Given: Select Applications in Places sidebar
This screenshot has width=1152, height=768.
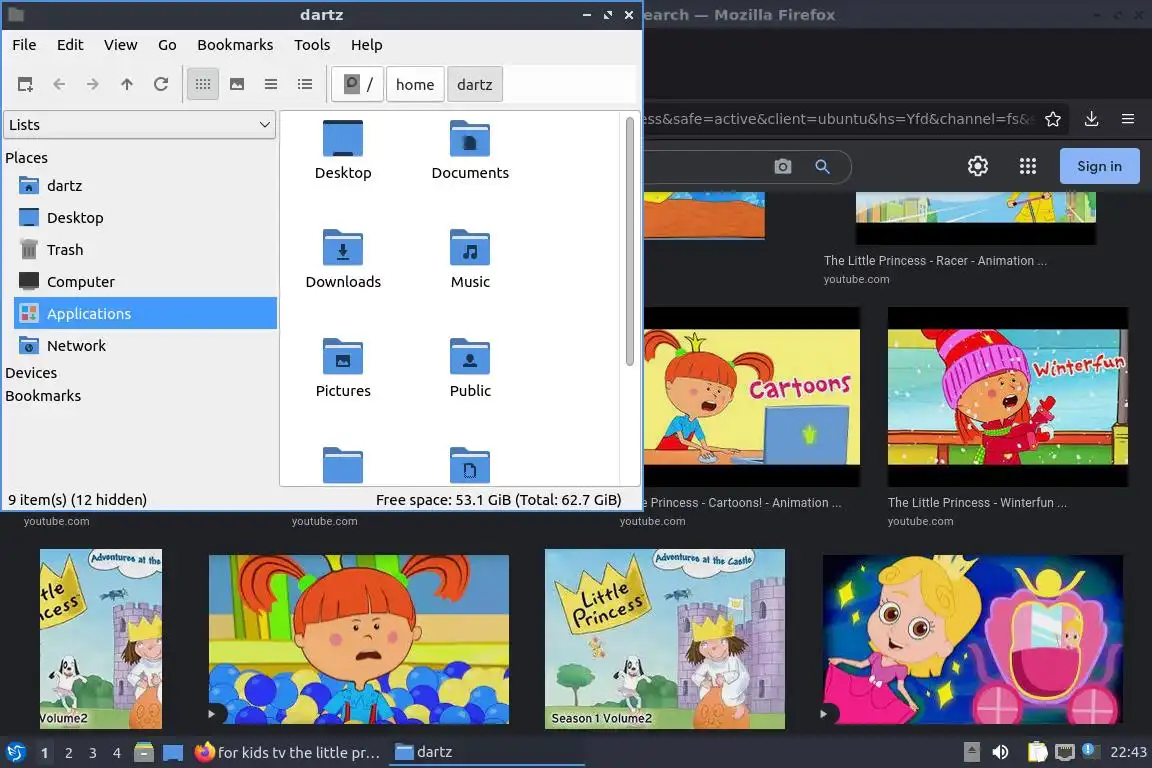Looking at the screenshot, I should click(x=145, y=314).
